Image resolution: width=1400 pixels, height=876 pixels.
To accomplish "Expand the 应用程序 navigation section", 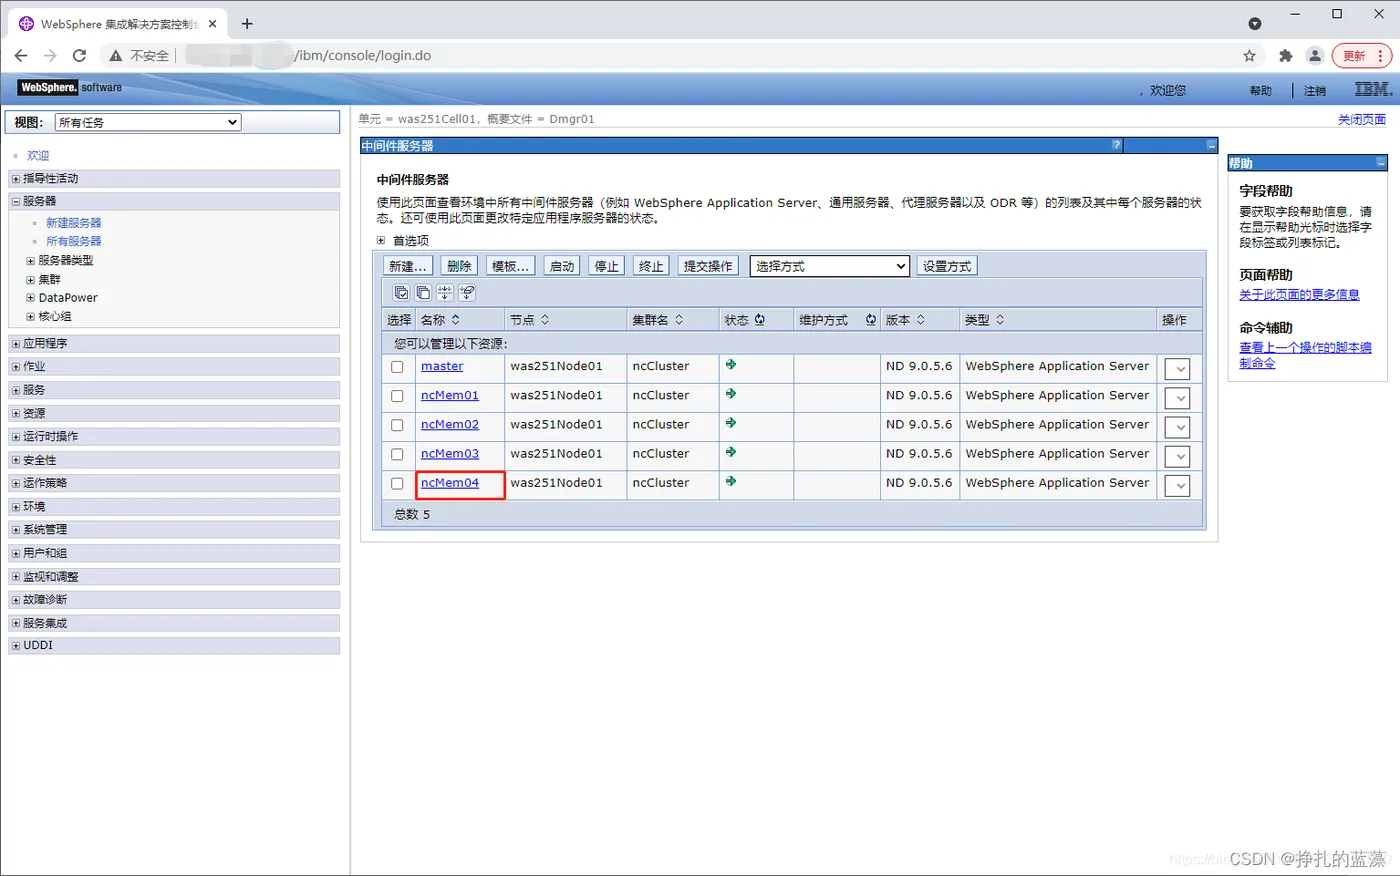I will tap(16, 343).
